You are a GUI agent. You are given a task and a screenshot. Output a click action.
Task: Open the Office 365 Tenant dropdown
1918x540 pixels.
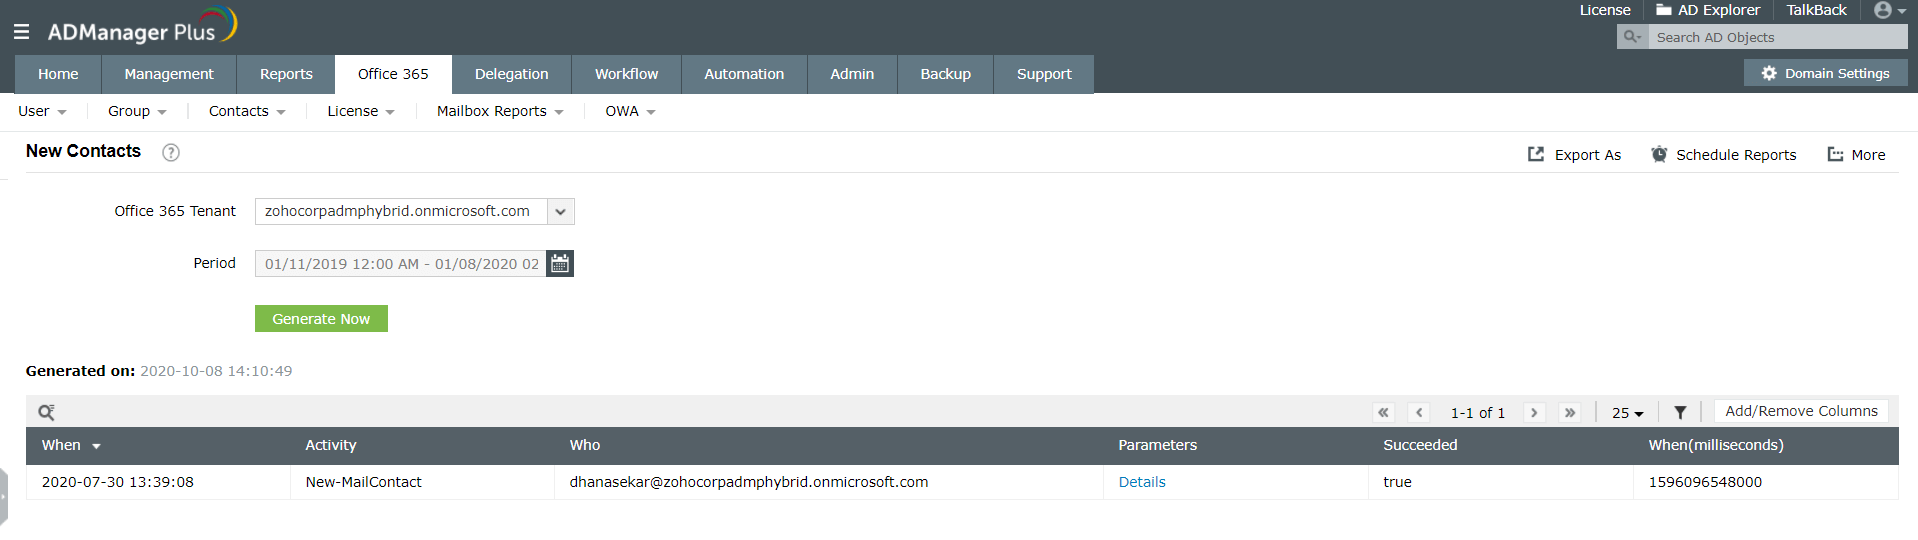pos(415,211)
